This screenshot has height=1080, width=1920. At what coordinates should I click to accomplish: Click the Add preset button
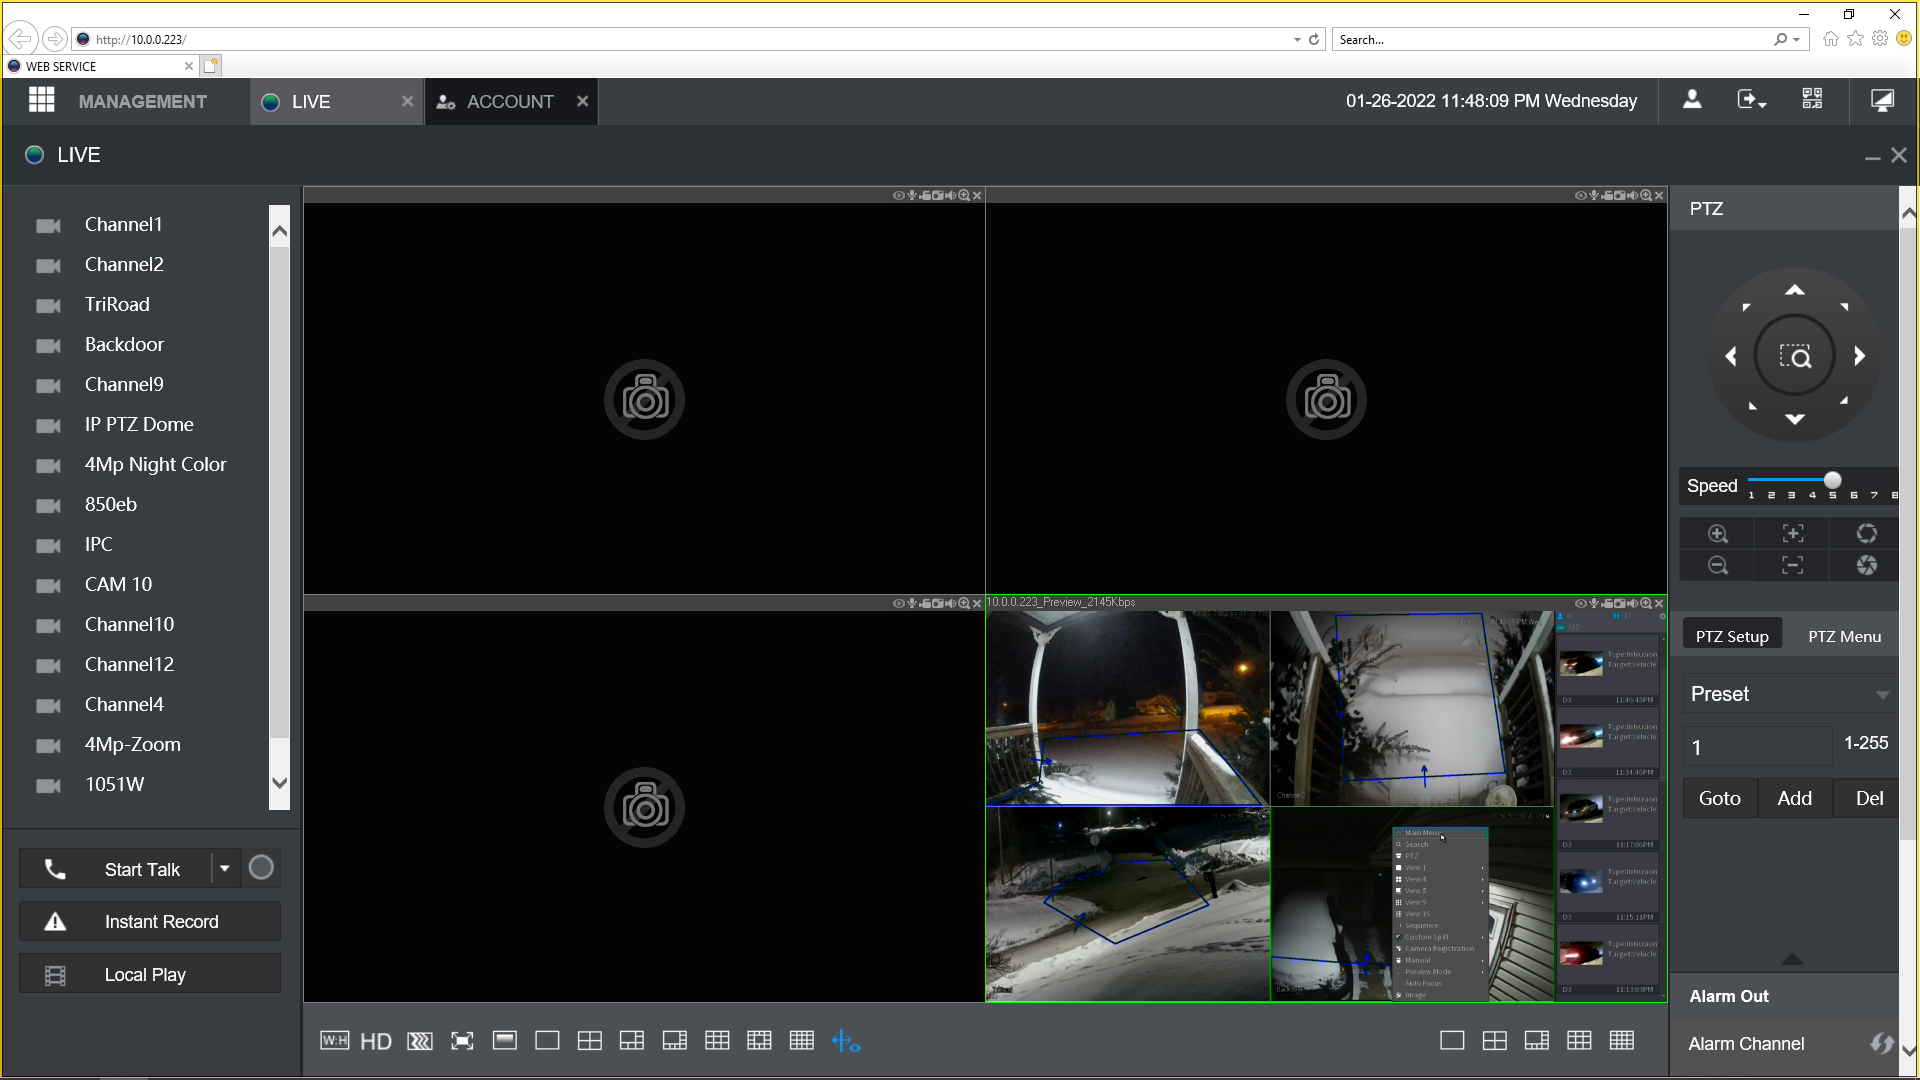[1795, 798]
